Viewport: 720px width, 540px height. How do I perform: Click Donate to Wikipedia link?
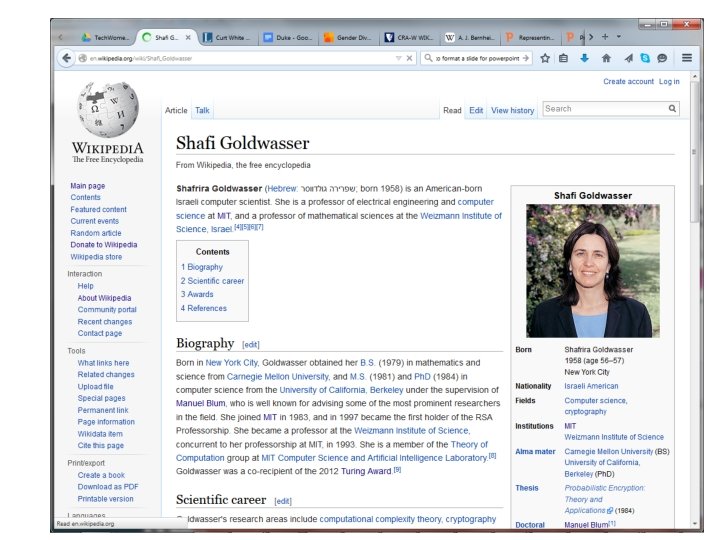tap(104, 245)
